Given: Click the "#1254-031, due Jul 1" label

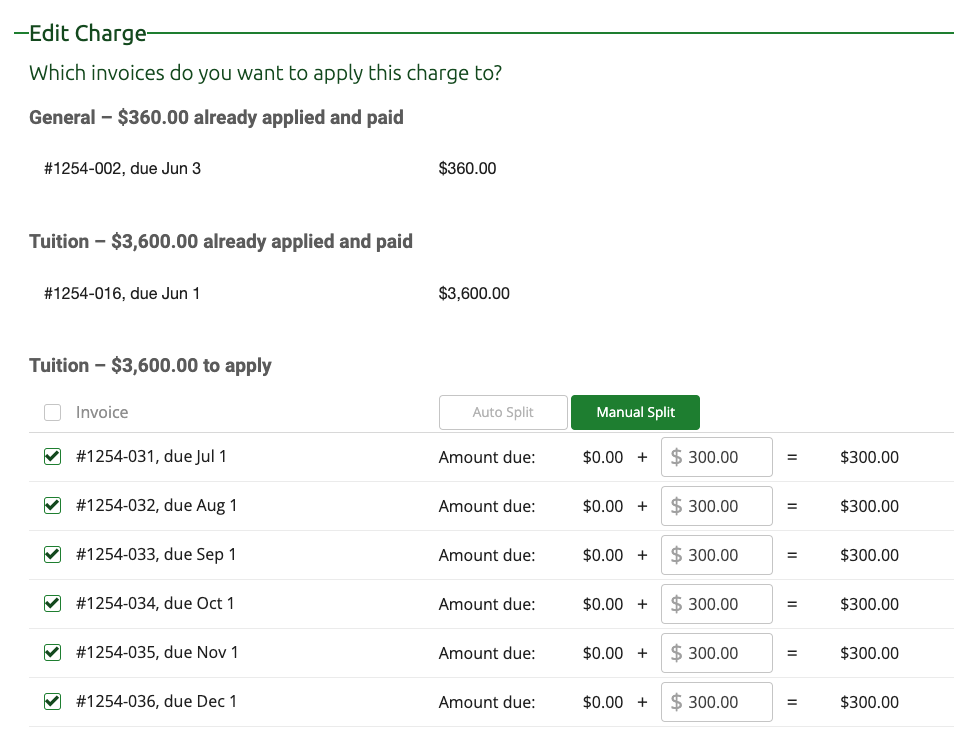Looking at the screenshot, I should (151, 456).
